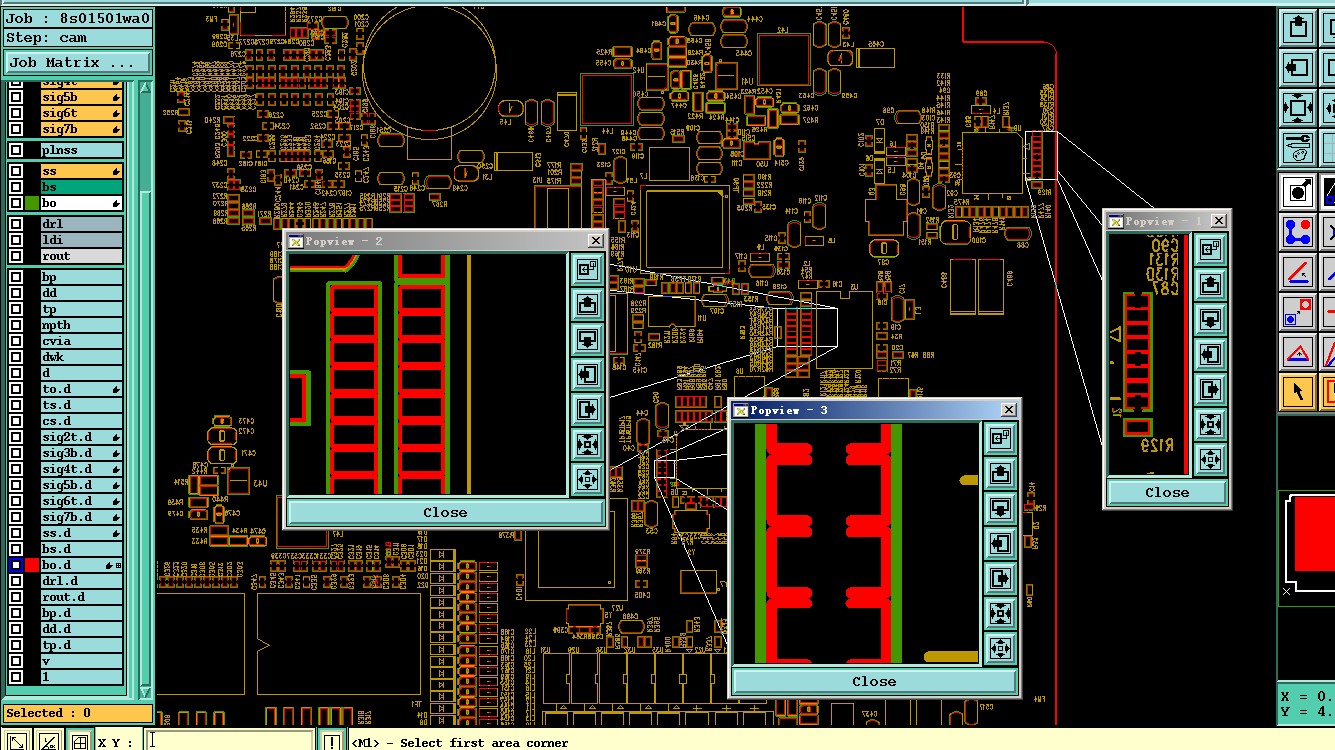Click the X Y coordinate input field
Viewport: 1335px width, 750px height.
click(230, 742)
